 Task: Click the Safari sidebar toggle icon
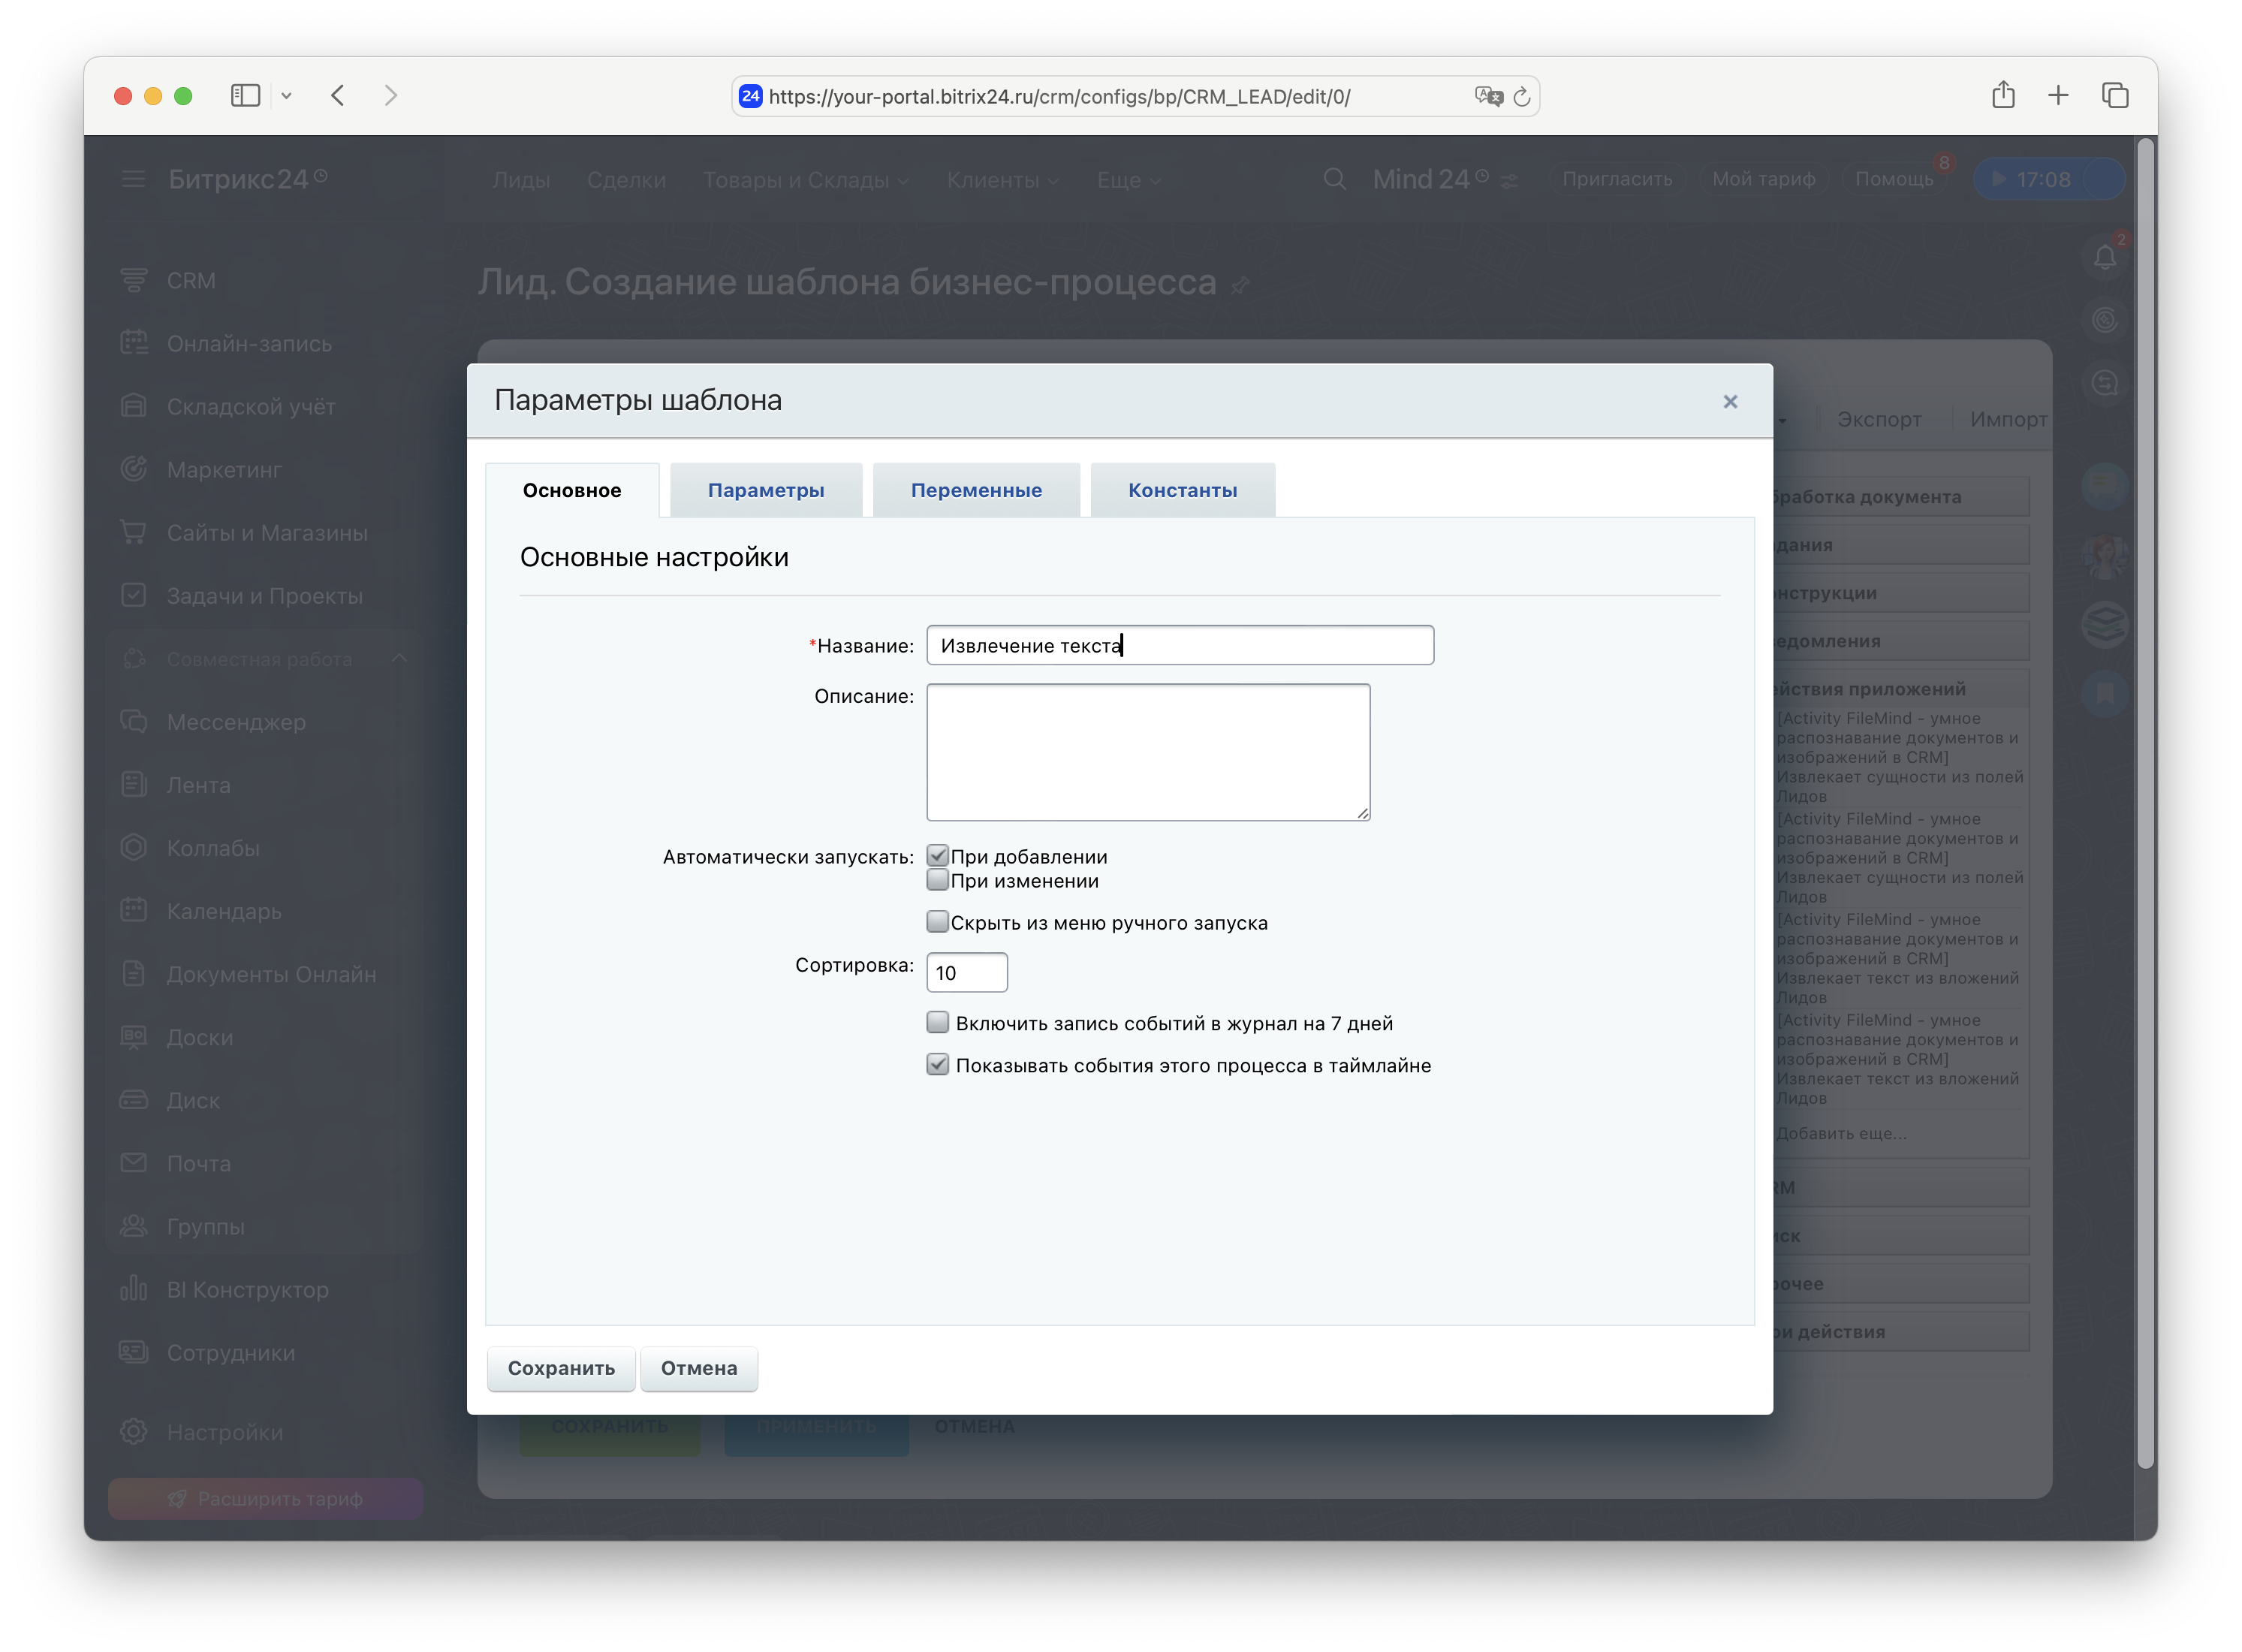245,96
